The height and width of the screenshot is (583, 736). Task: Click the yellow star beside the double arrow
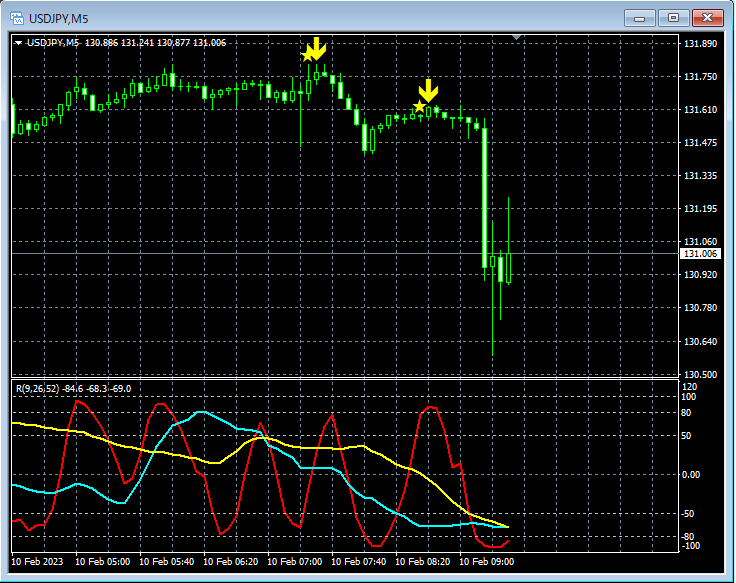307,55
